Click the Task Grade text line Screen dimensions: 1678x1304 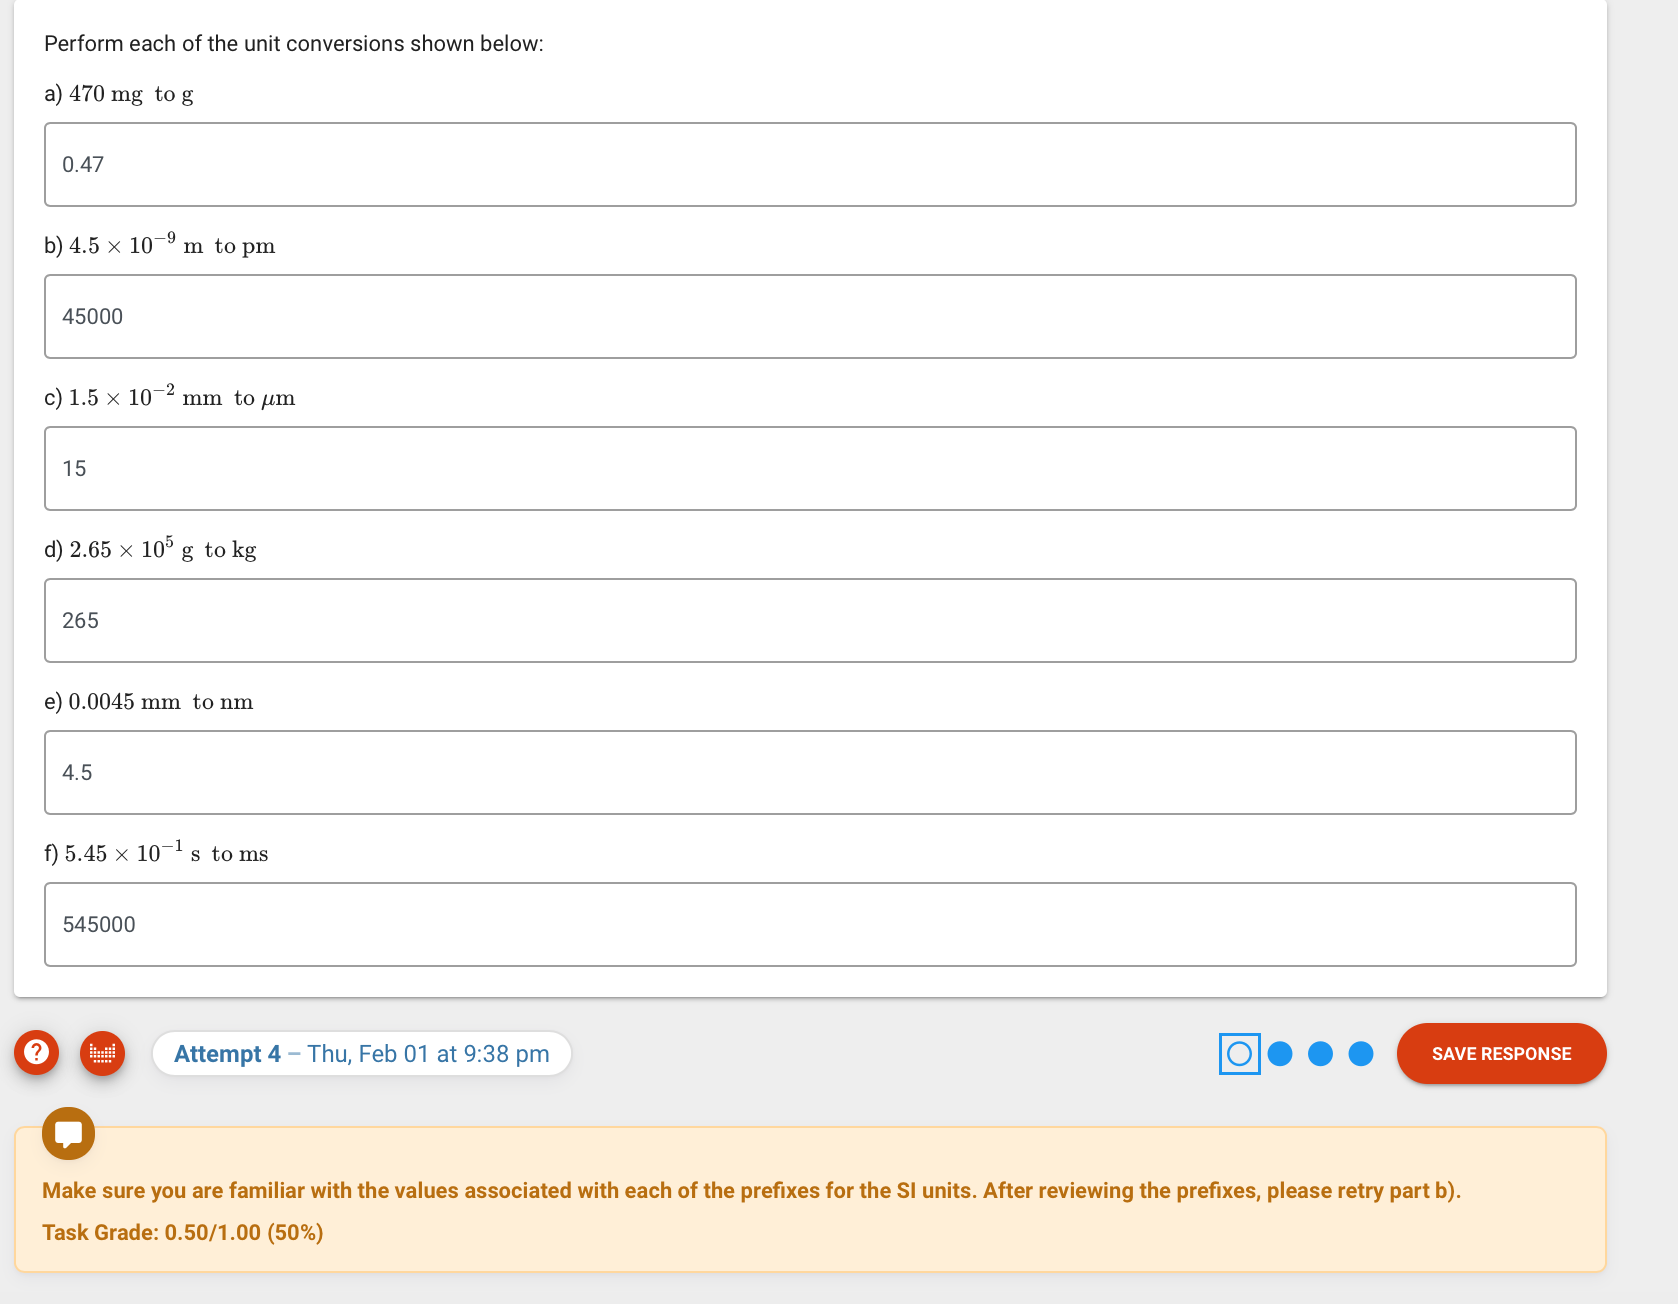[182, 1232]
